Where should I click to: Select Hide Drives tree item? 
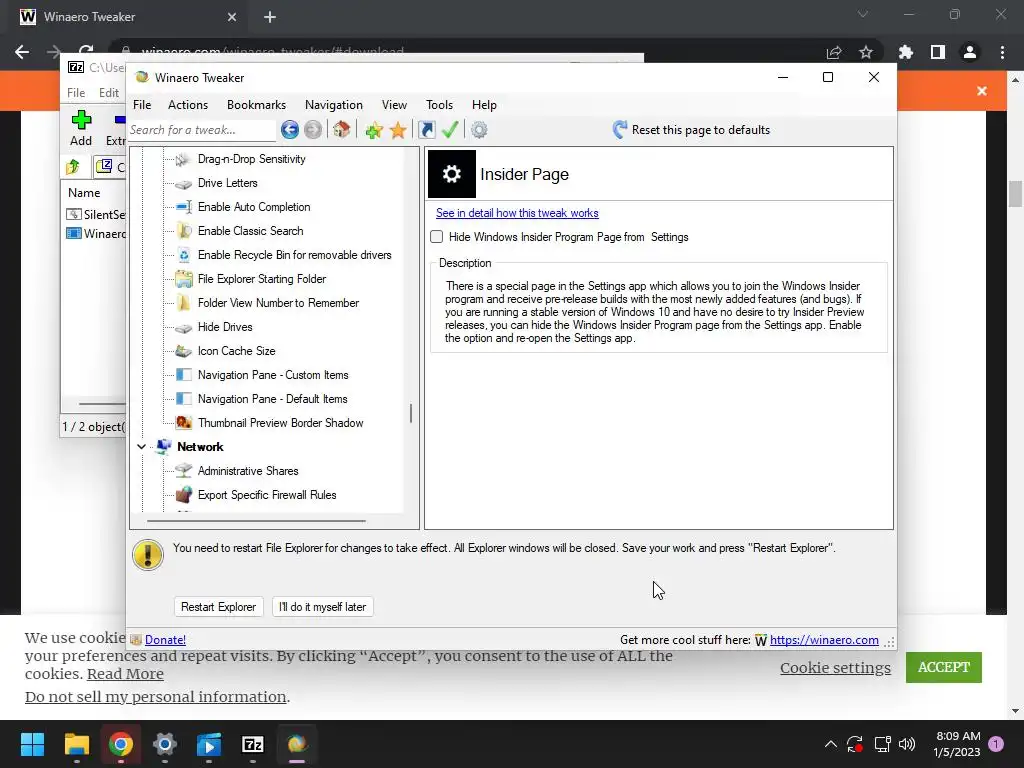point(225,327)
